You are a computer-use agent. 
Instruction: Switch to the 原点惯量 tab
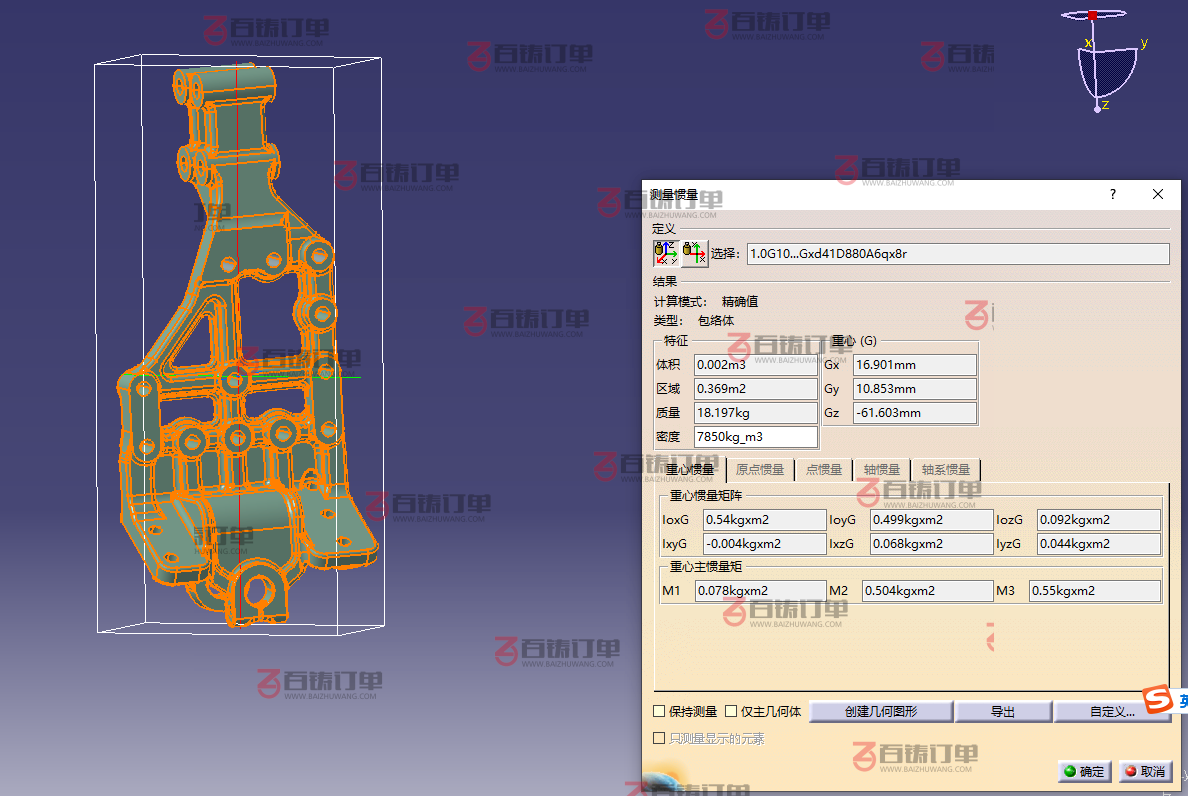(759, 469)
